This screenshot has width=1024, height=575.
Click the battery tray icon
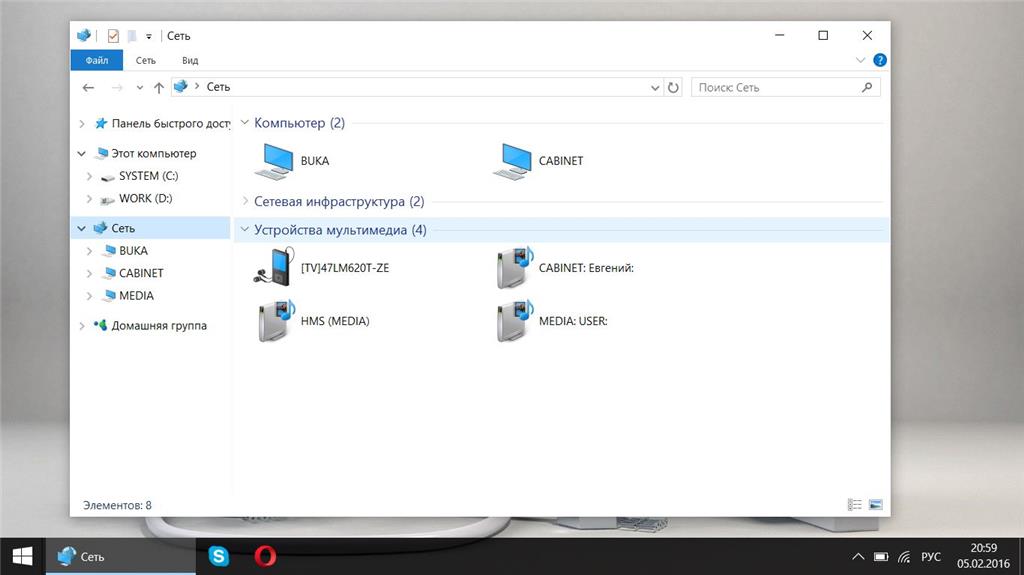pos(881,557)
